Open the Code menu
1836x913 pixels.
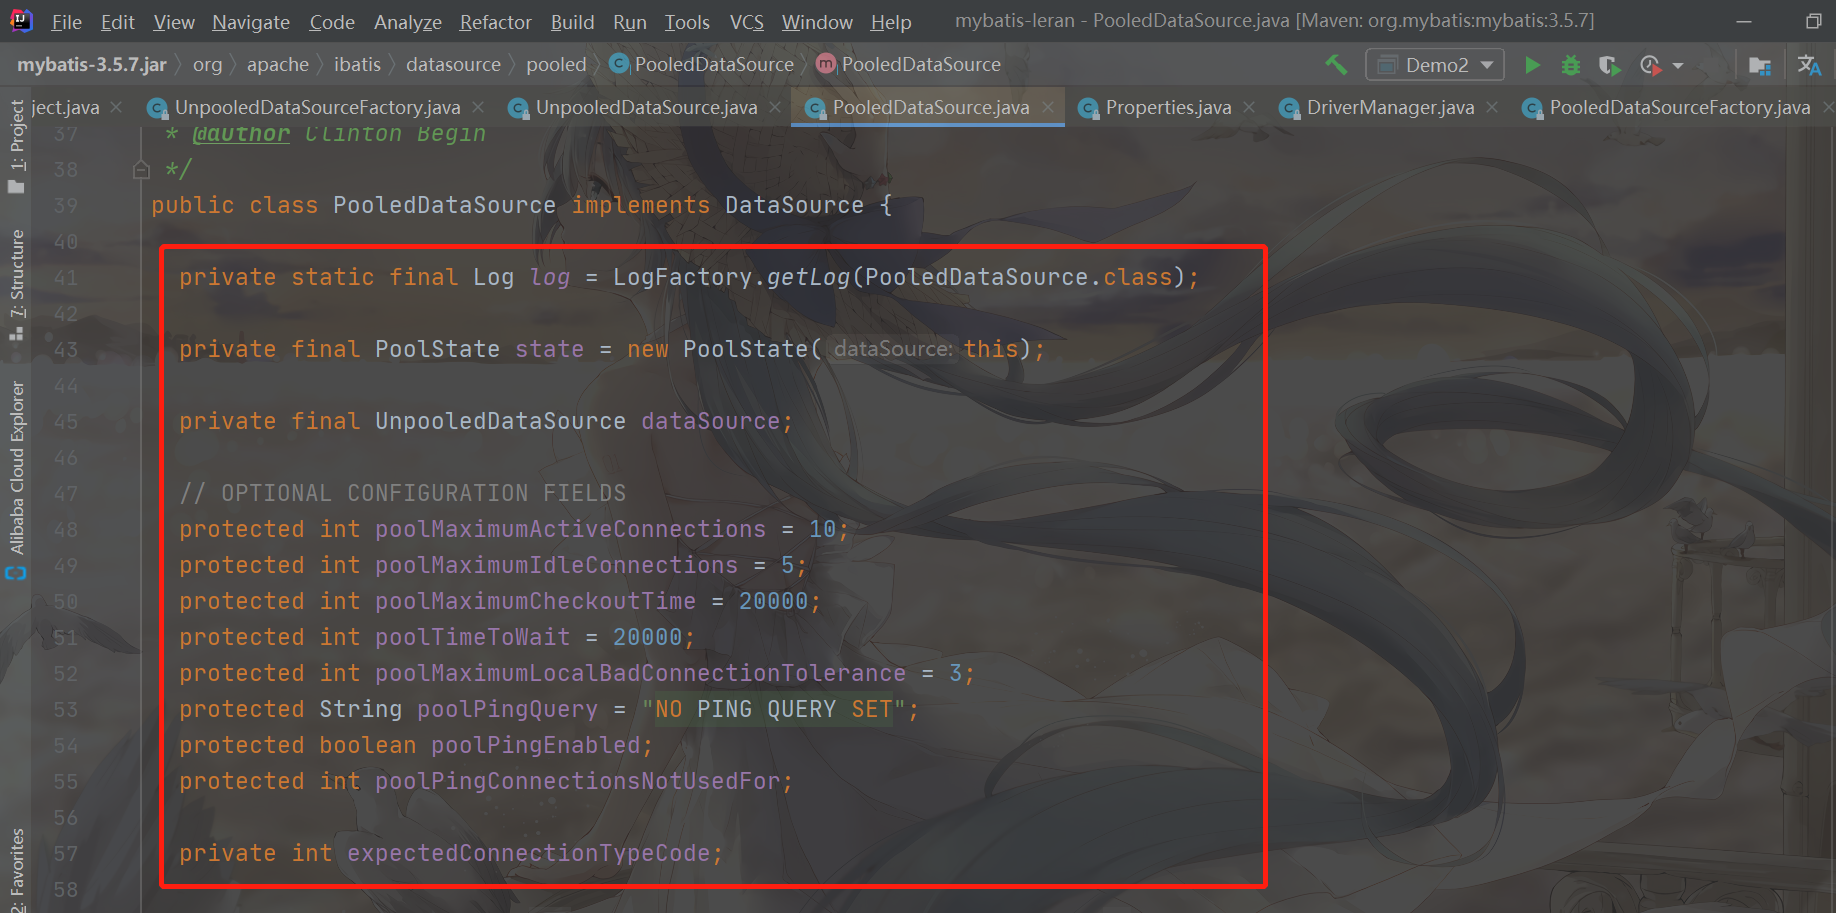[332, 22]
